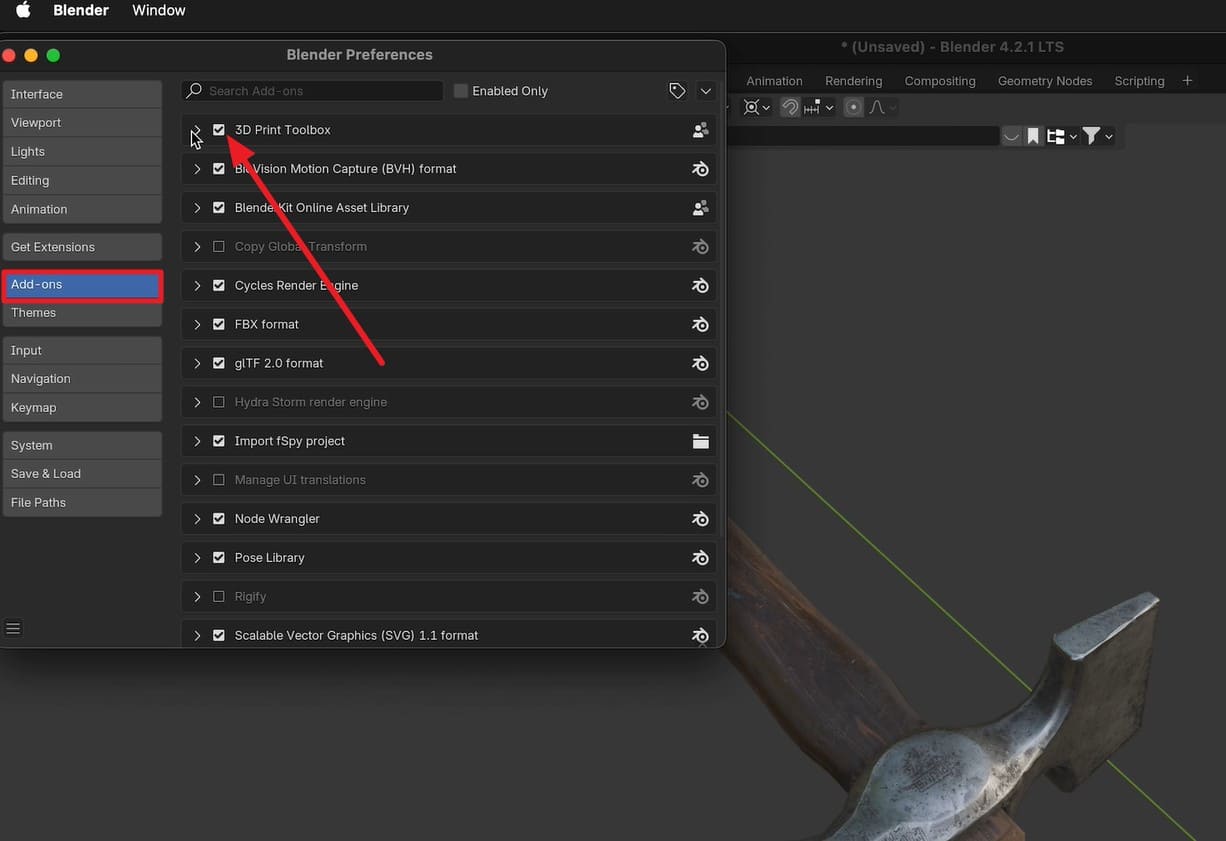Image resolution: width=1226 pixels, height=841 pixels.
Task: Switch to the Geometry Nodes workspace tab
Action: 1044,80
